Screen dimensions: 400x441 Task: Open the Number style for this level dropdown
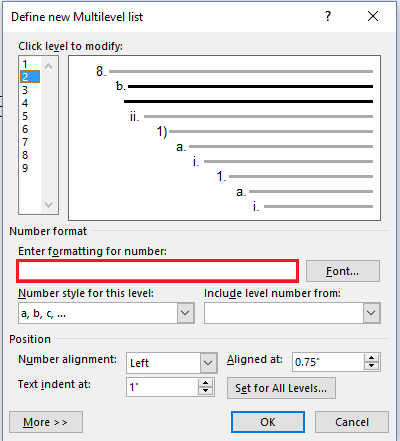click(185, 313)
